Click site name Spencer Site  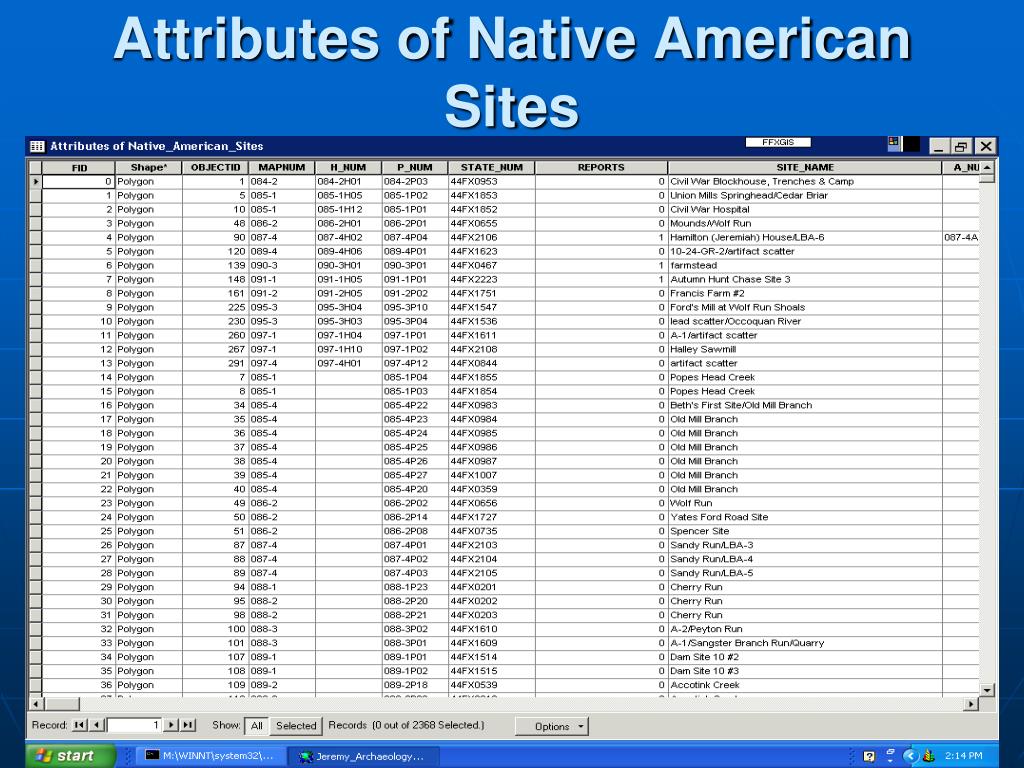pyautogui.click(x=699, y=531)
